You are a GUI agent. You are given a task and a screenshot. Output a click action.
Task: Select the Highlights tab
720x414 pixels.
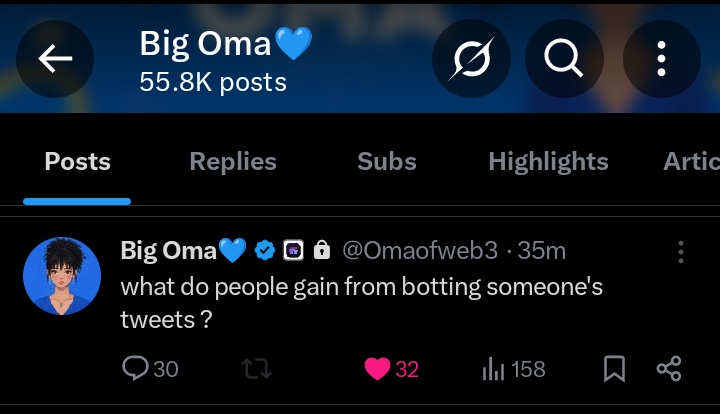point(548,162)
